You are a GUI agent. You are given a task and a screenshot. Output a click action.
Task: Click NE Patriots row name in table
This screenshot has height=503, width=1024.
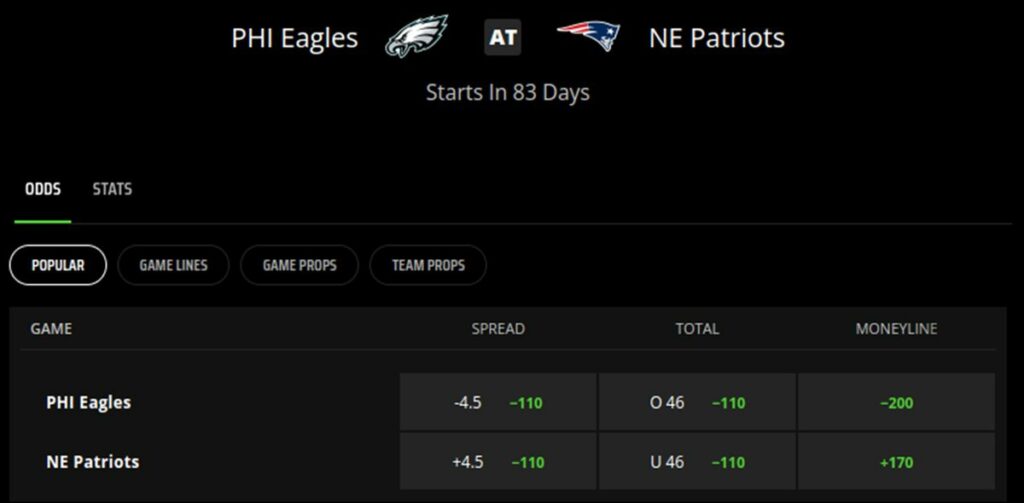(93, 462)
